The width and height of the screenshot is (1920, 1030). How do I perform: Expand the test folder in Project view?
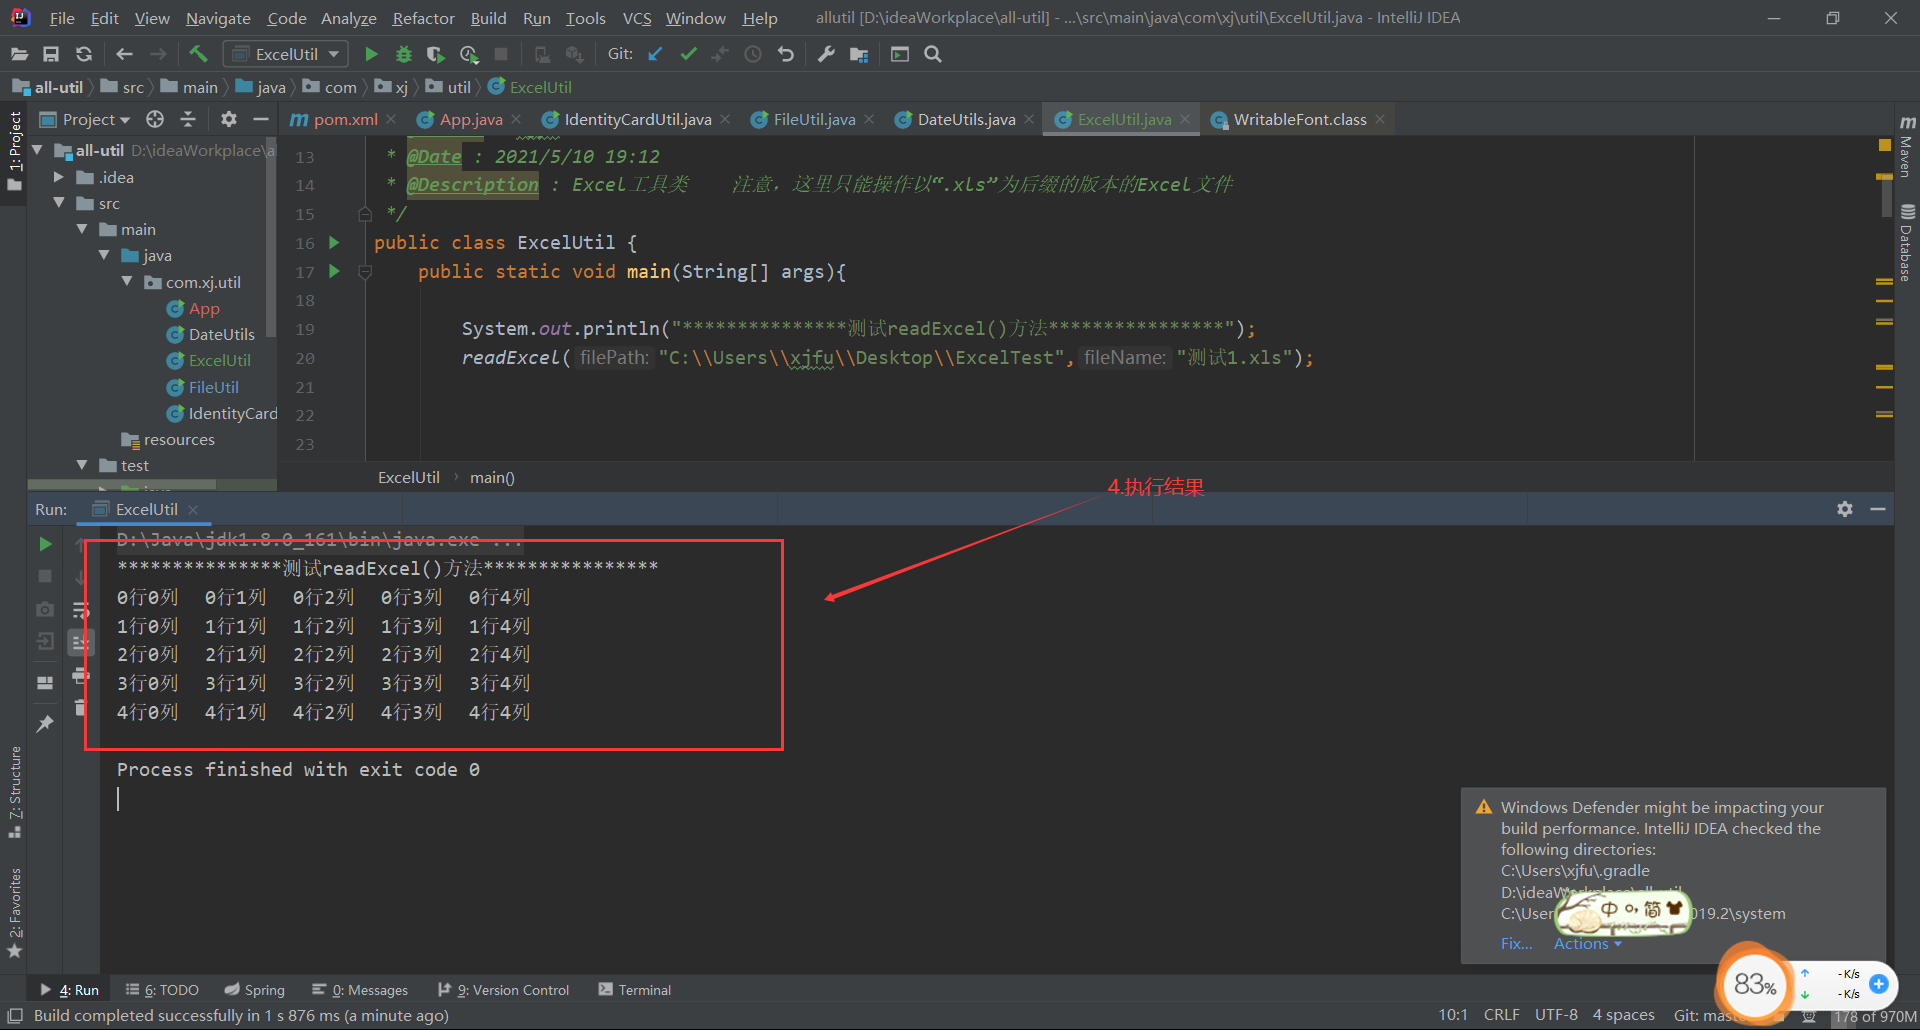pyautogui.click(x=84, y=465)
